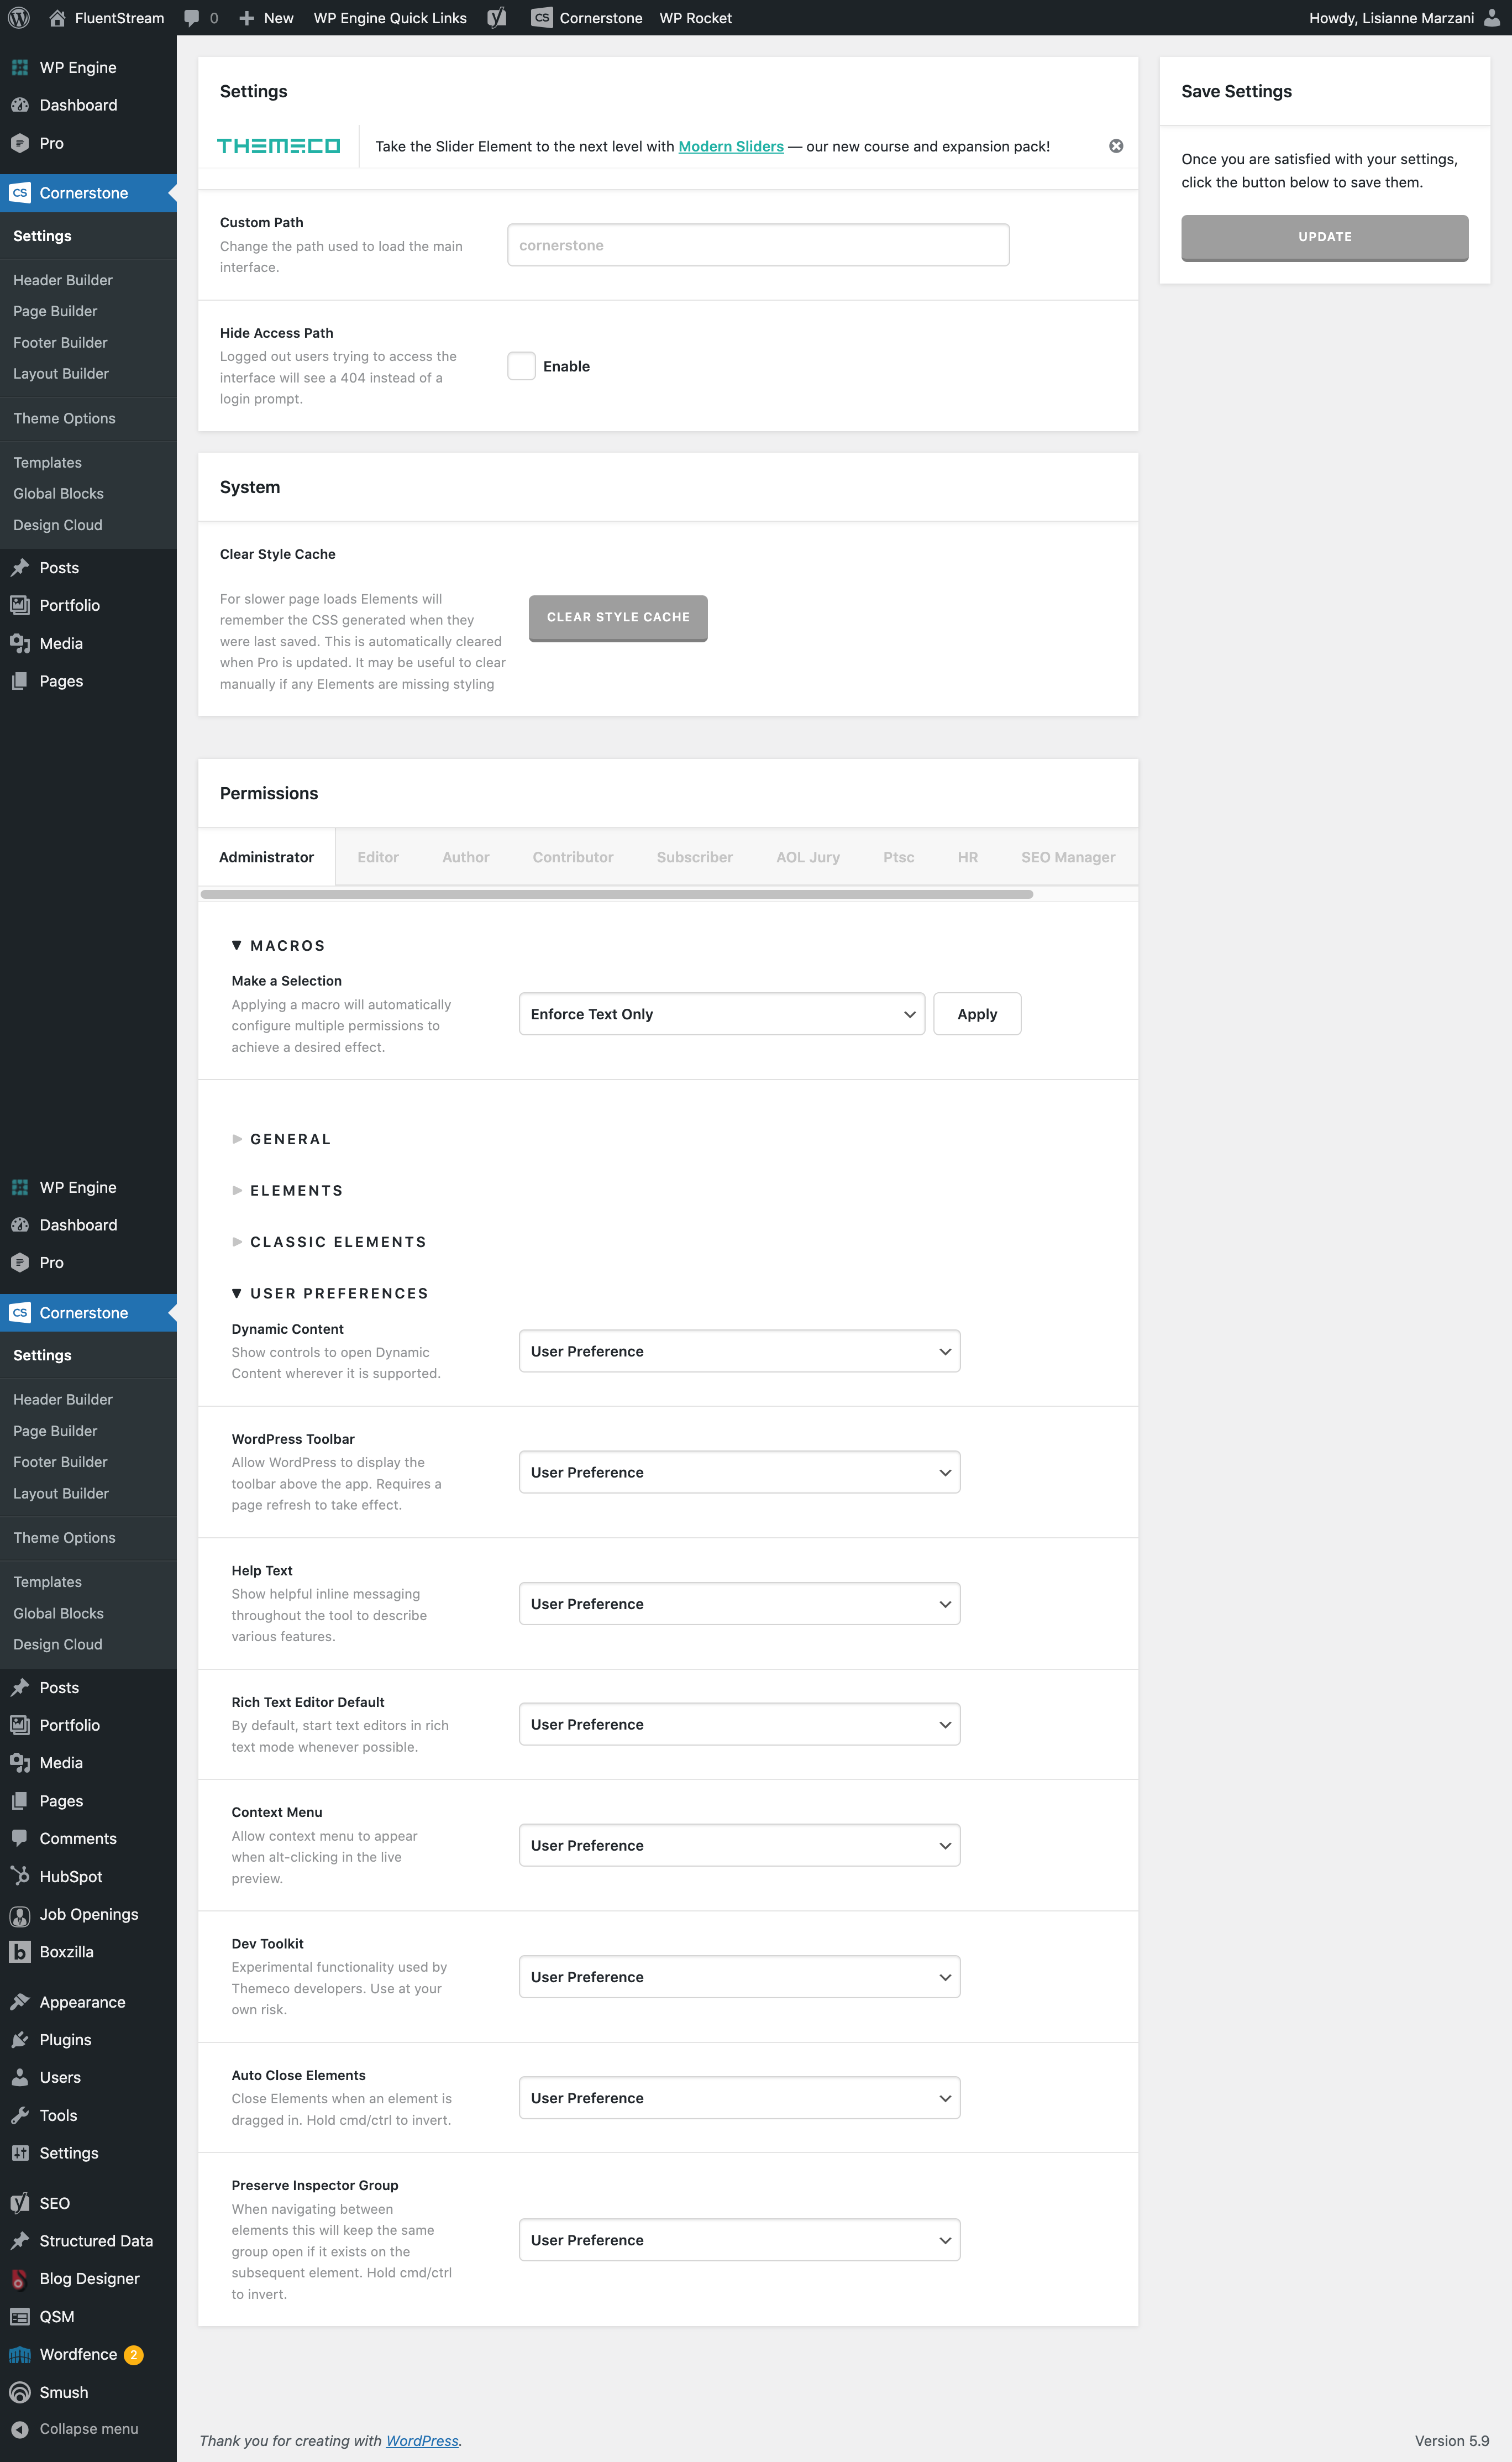Click the Wordfence notification badge 2
Image resolution: width=1512 pixels, height=2462 pixels.
coord(133,2355)
